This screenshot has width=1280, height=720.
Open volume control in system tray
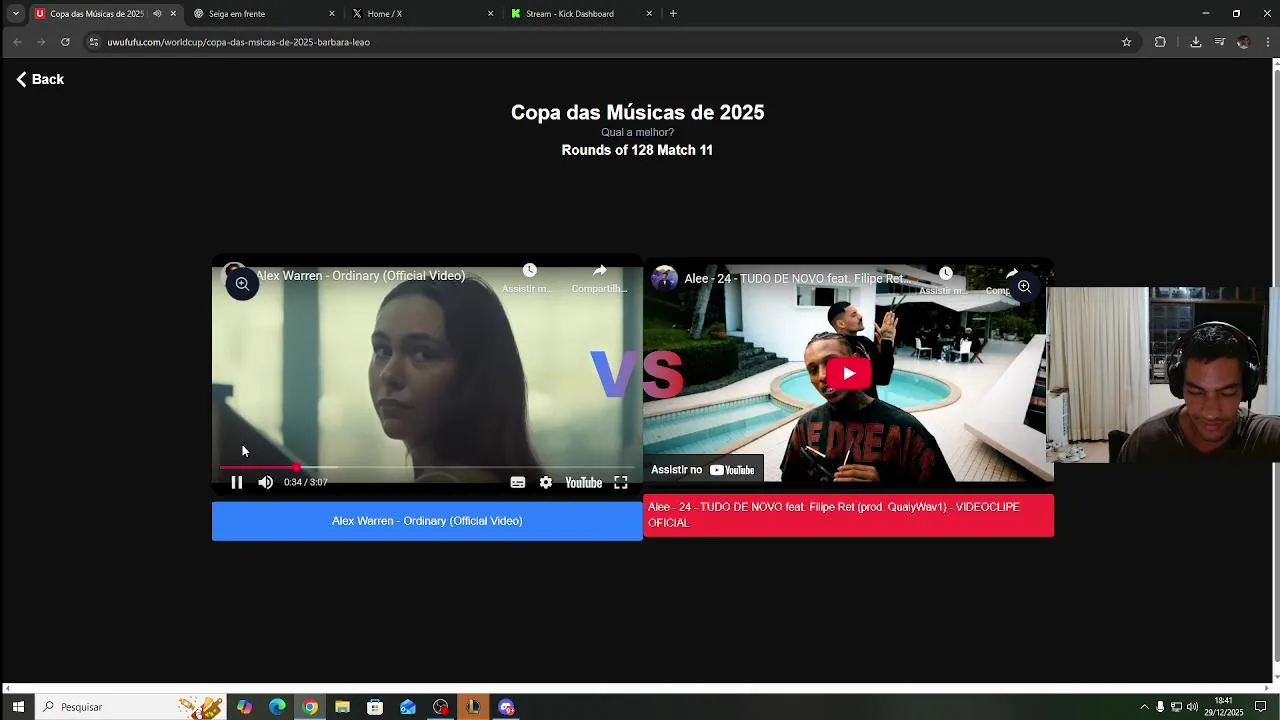click(1192, 707)
